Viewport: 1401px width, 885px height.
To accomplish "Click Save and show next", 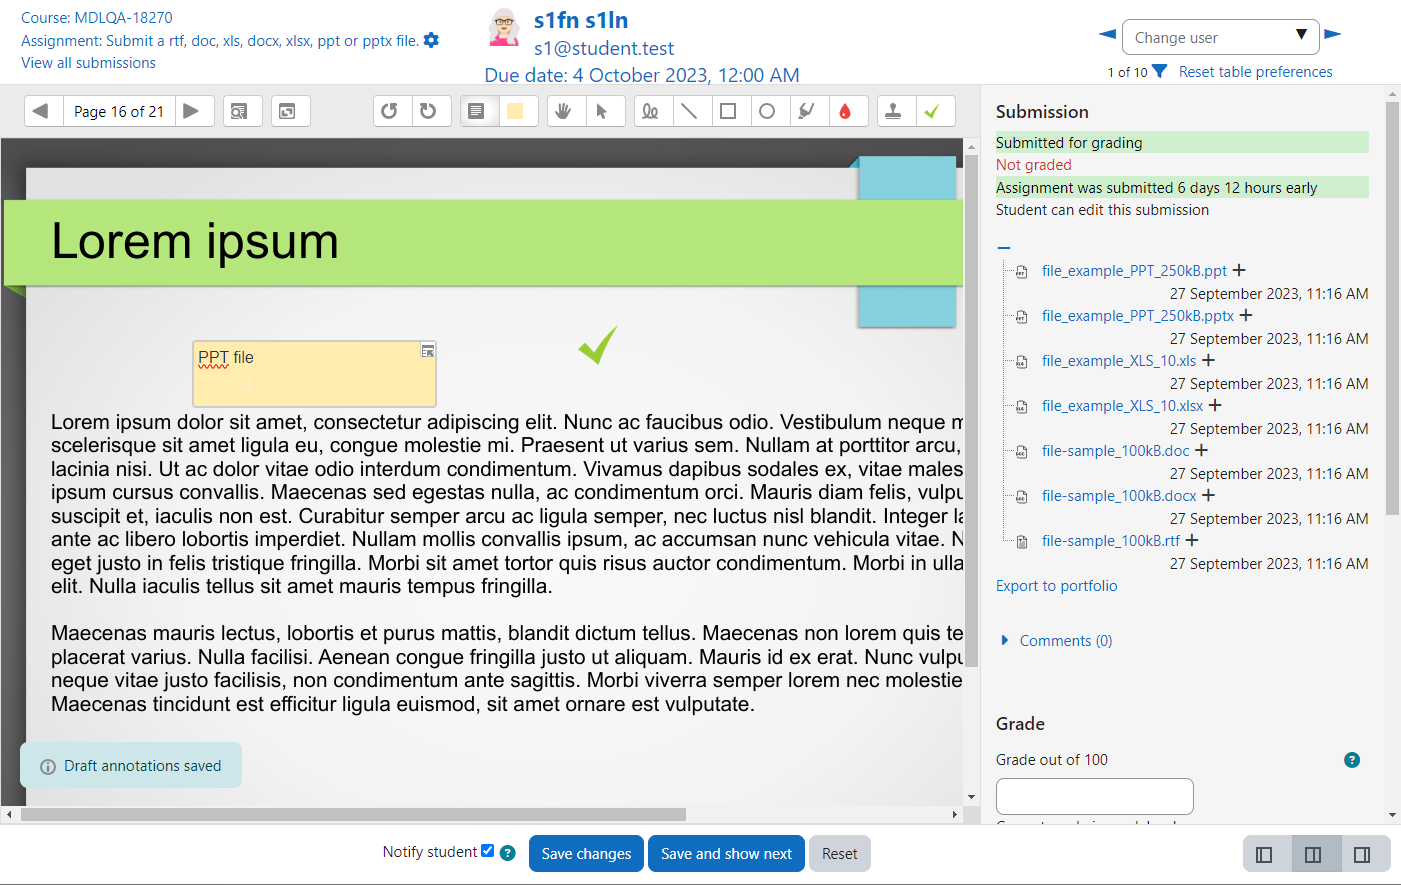I will coord(726,854).
